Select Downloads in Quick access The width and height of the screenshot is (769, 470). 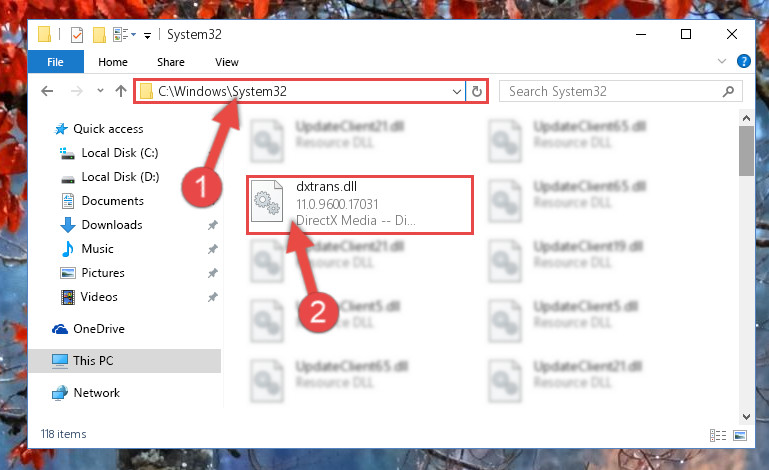(x=111, y=225)
